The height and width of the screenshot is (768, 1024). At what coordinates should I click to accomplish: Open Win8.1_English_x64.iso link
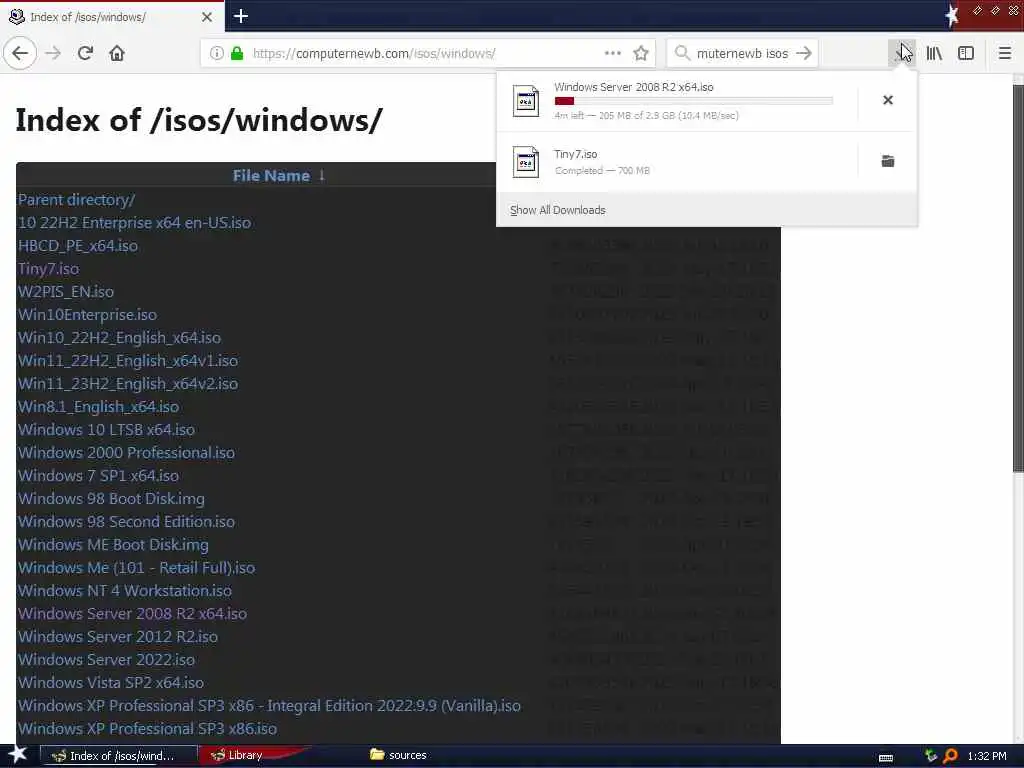99,407
